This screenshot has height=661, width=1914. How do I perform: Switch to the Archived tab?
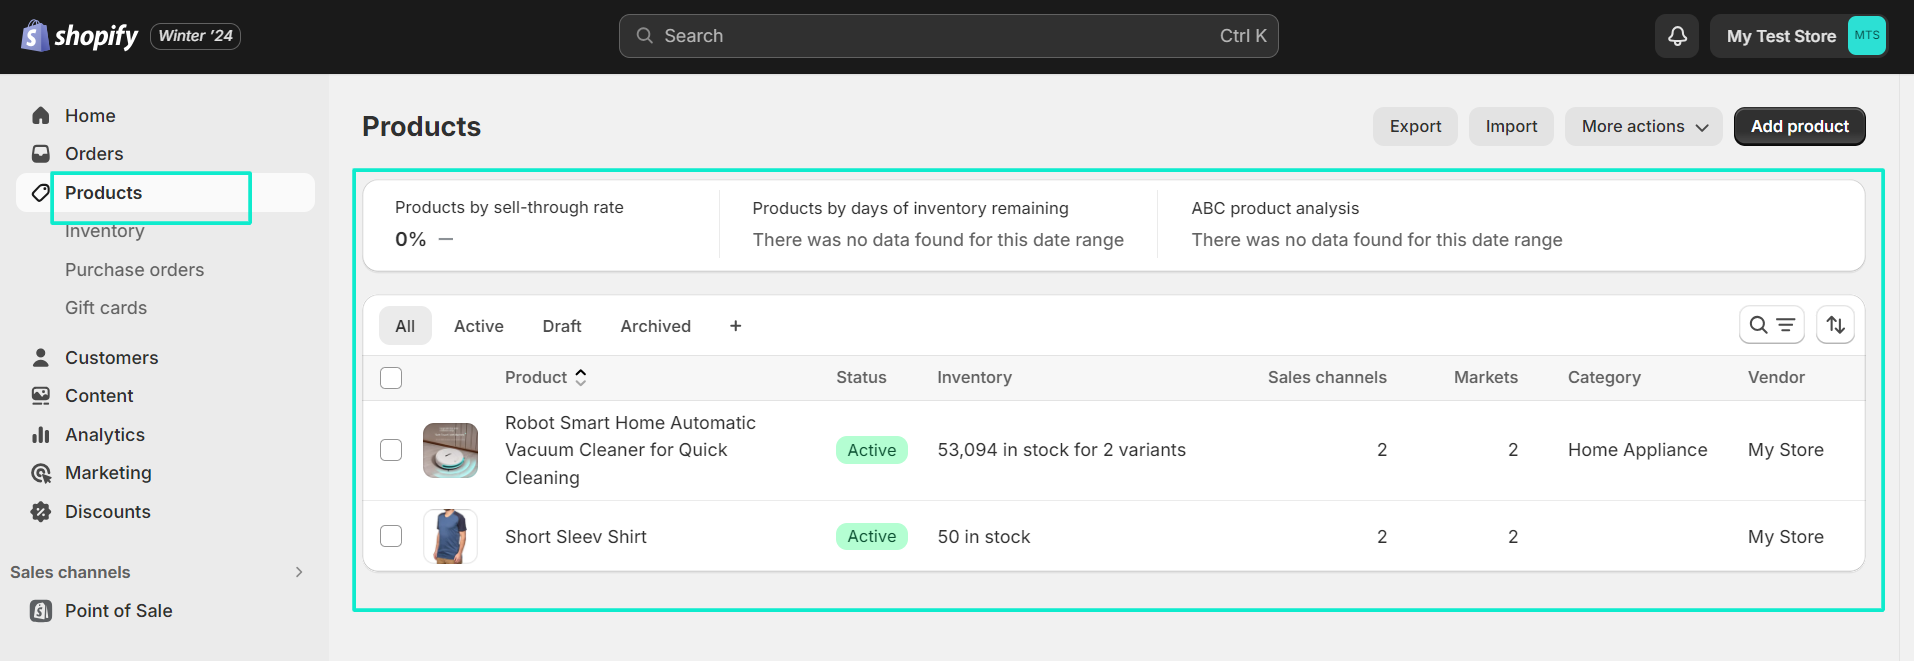tap(656, 326)
